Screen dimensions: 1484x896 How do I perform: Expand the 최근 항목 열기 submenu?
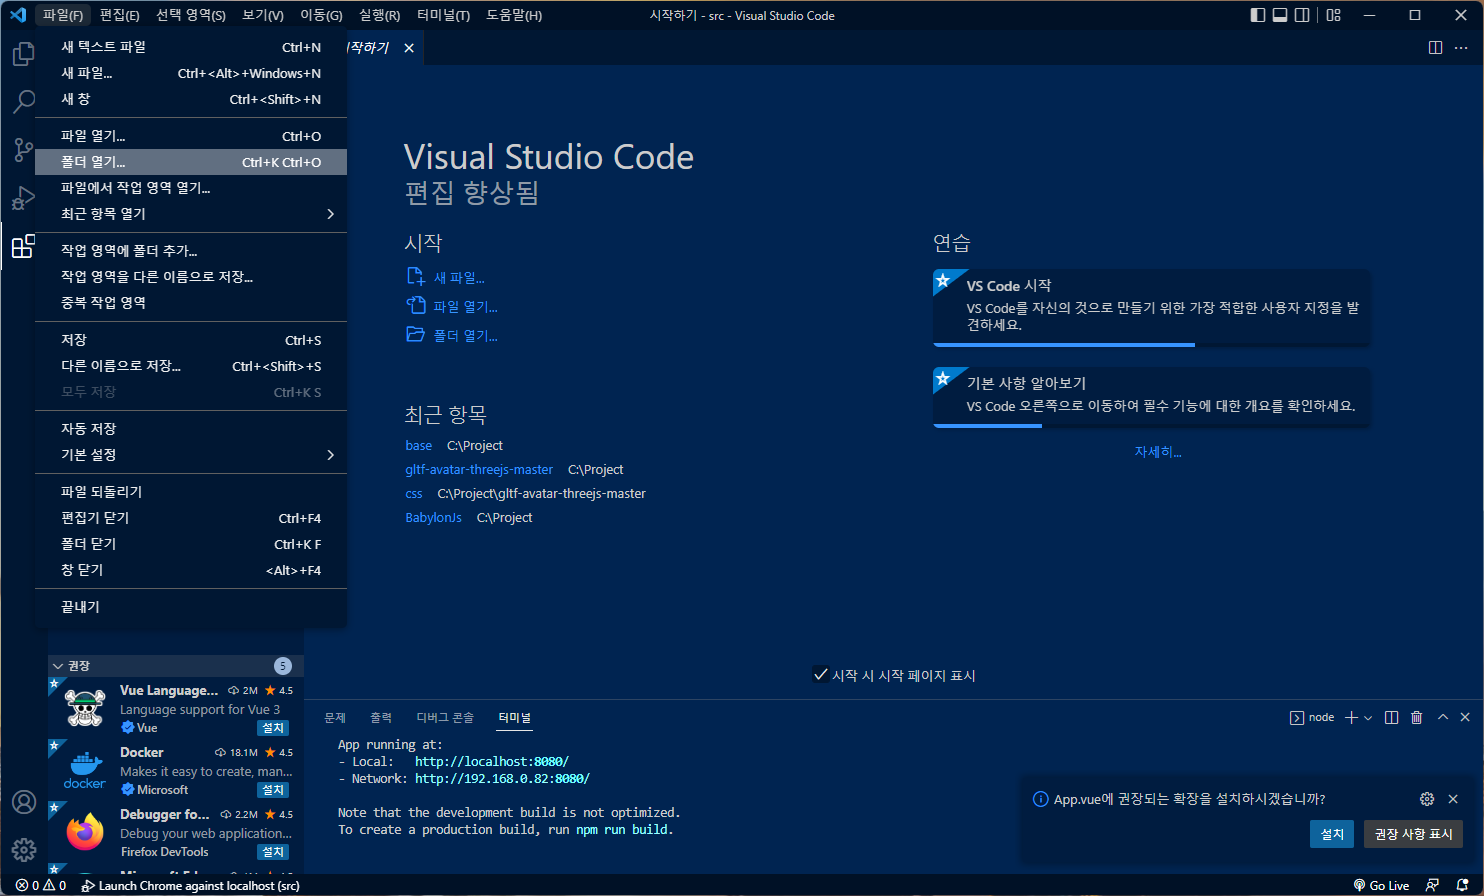190,214
